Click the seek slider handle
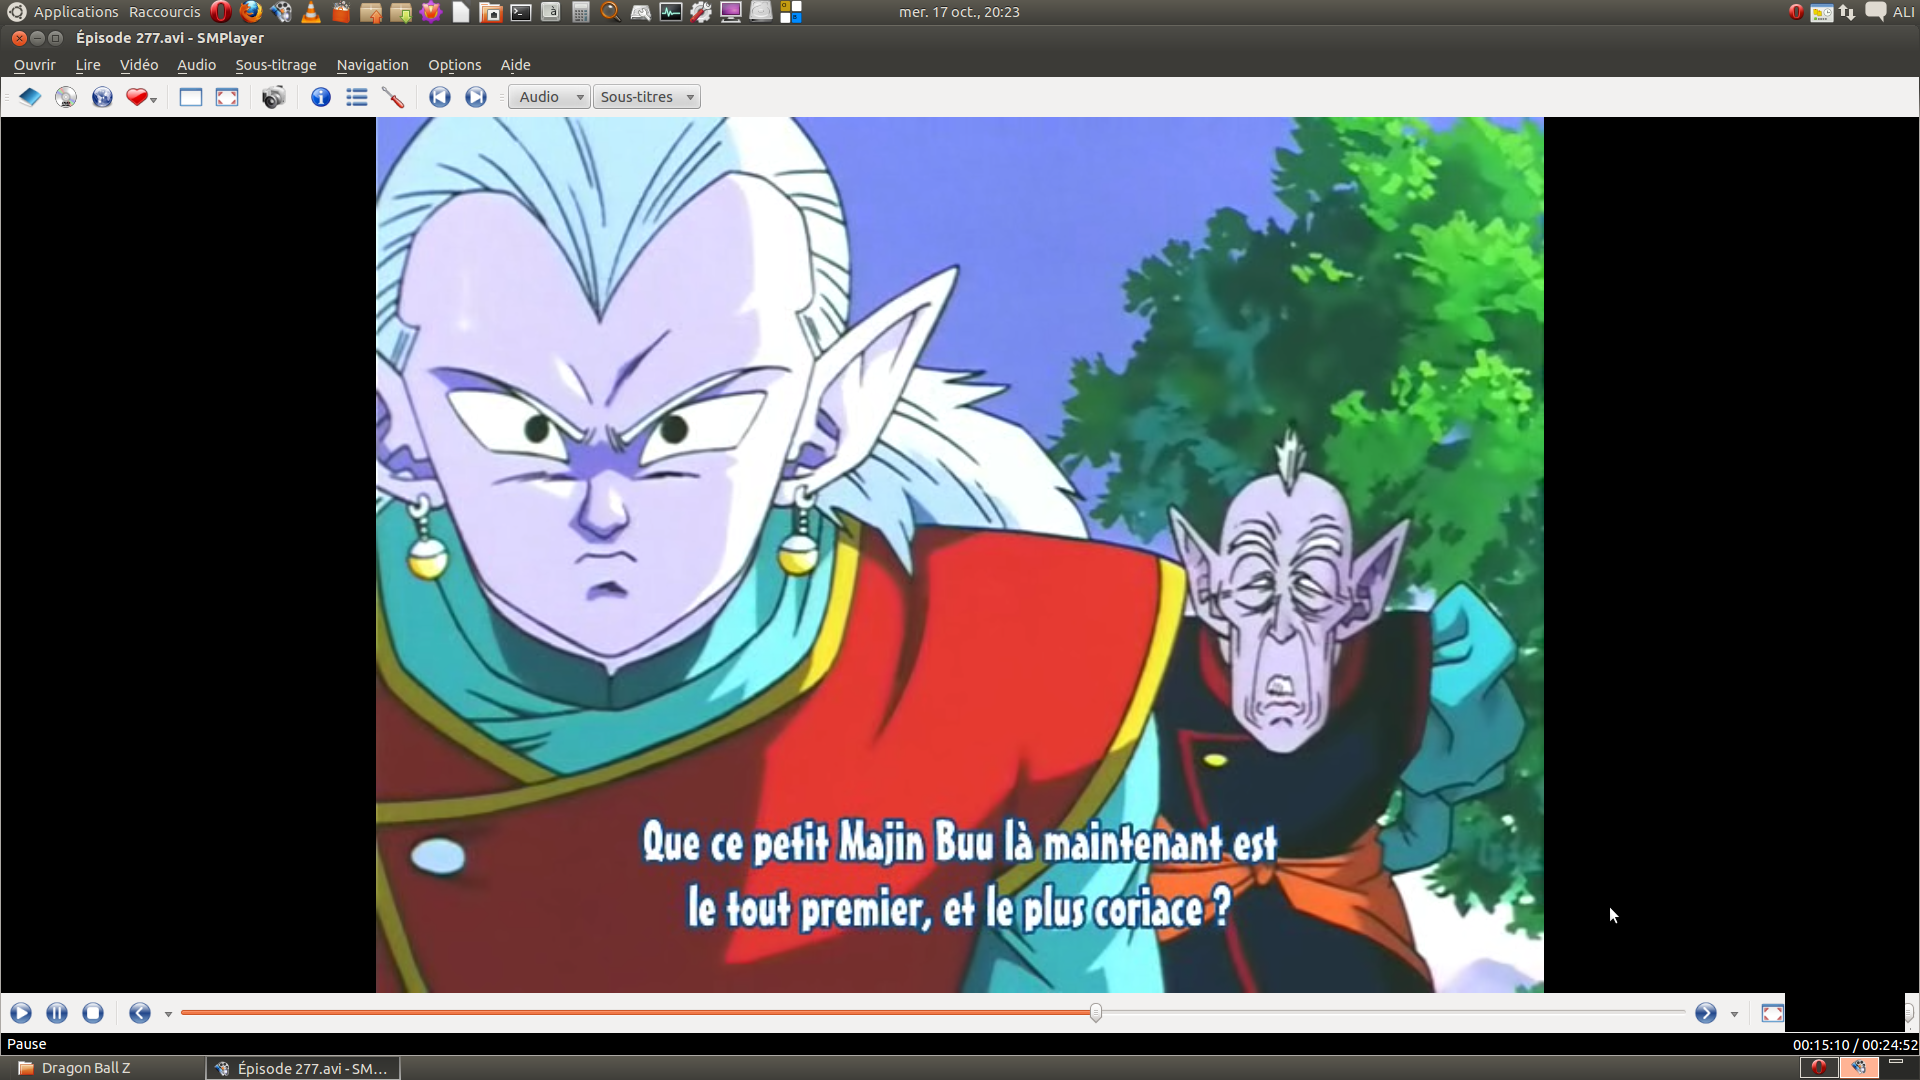Screen dimensions: 1920x1080 [1096, 1013]
